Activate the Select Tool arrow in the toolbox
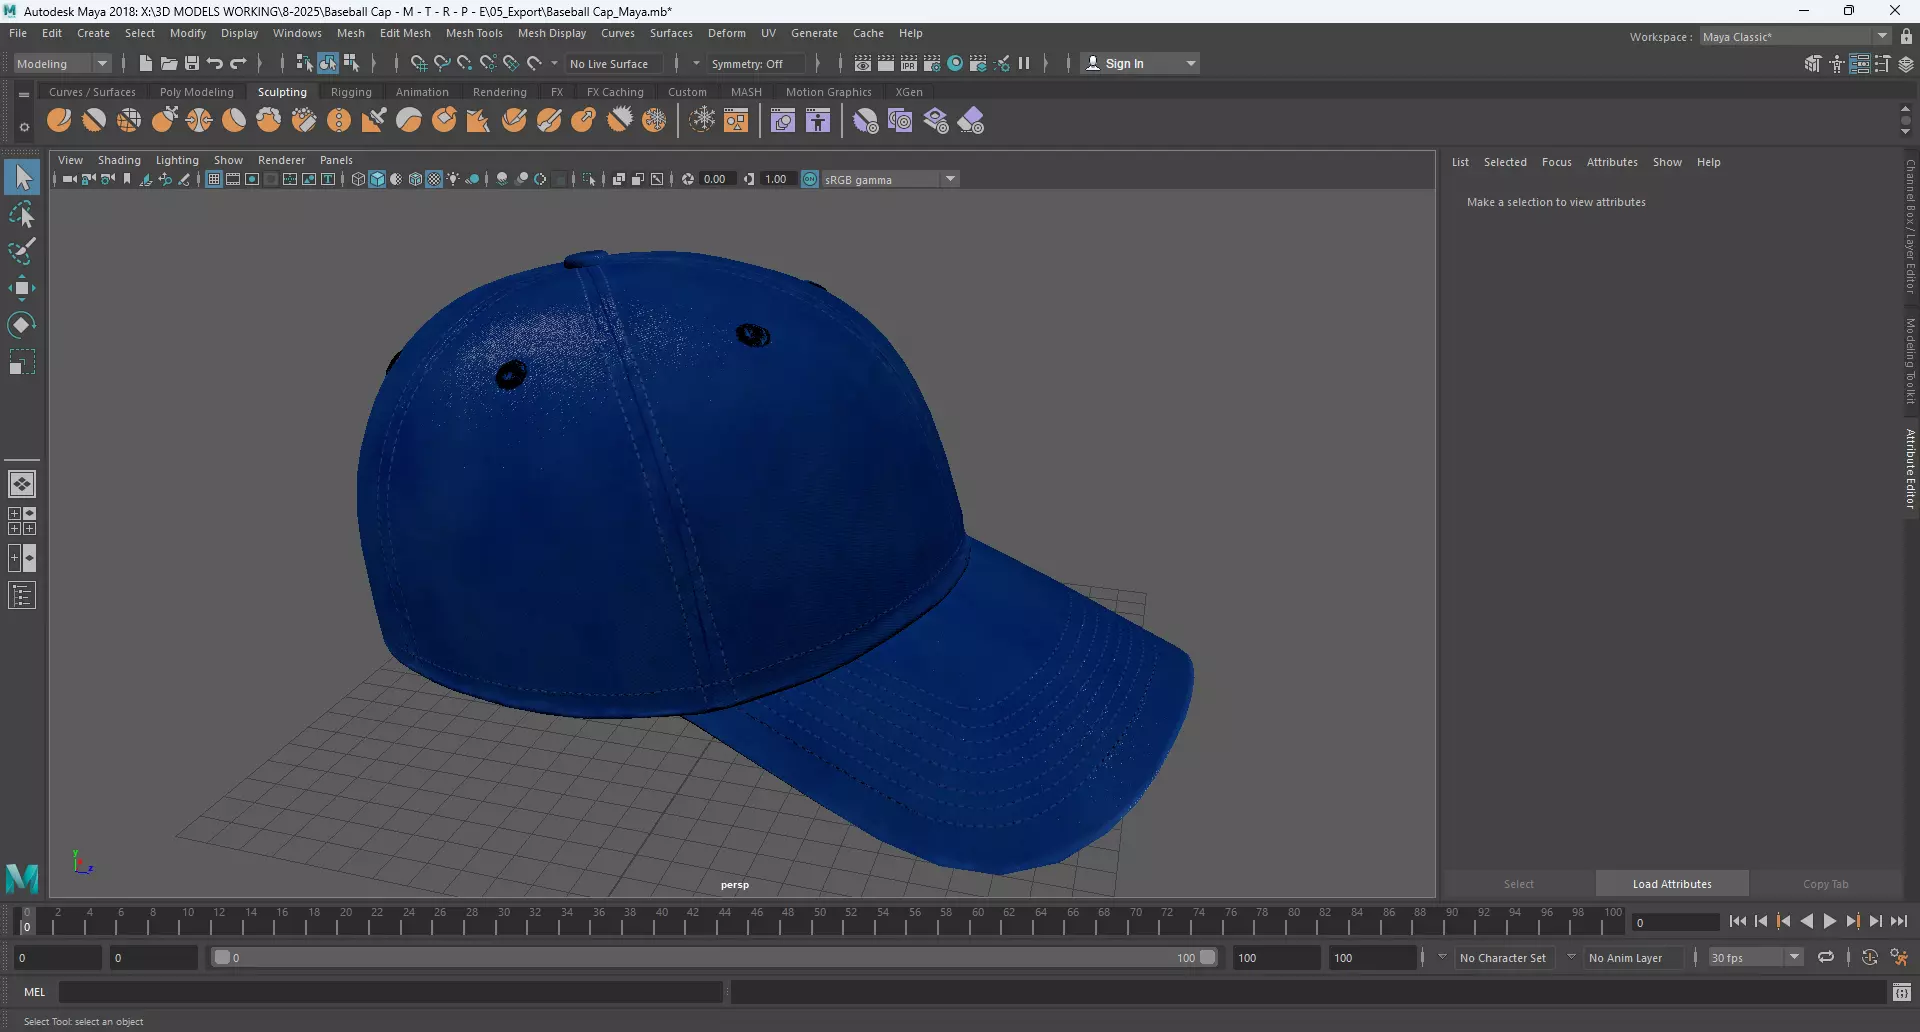The height and width of the screenshot is (1032, 1920). click(x=22, y=178)
